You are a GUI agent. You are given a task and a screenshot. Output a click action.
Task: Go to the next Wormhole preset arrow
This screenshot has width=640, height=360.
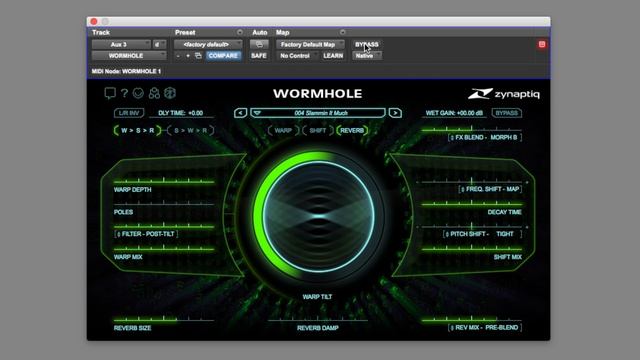(395, 113)
